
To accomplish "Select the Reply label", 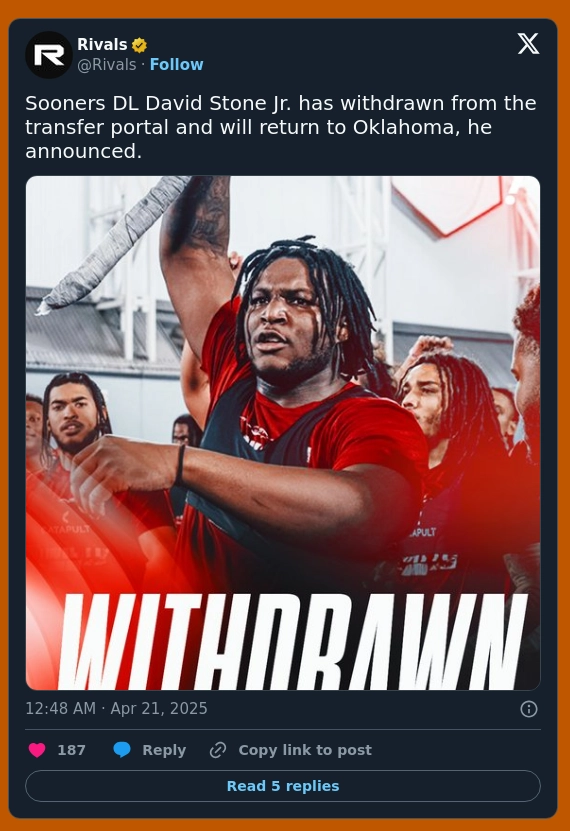I will tap(164, 750).
